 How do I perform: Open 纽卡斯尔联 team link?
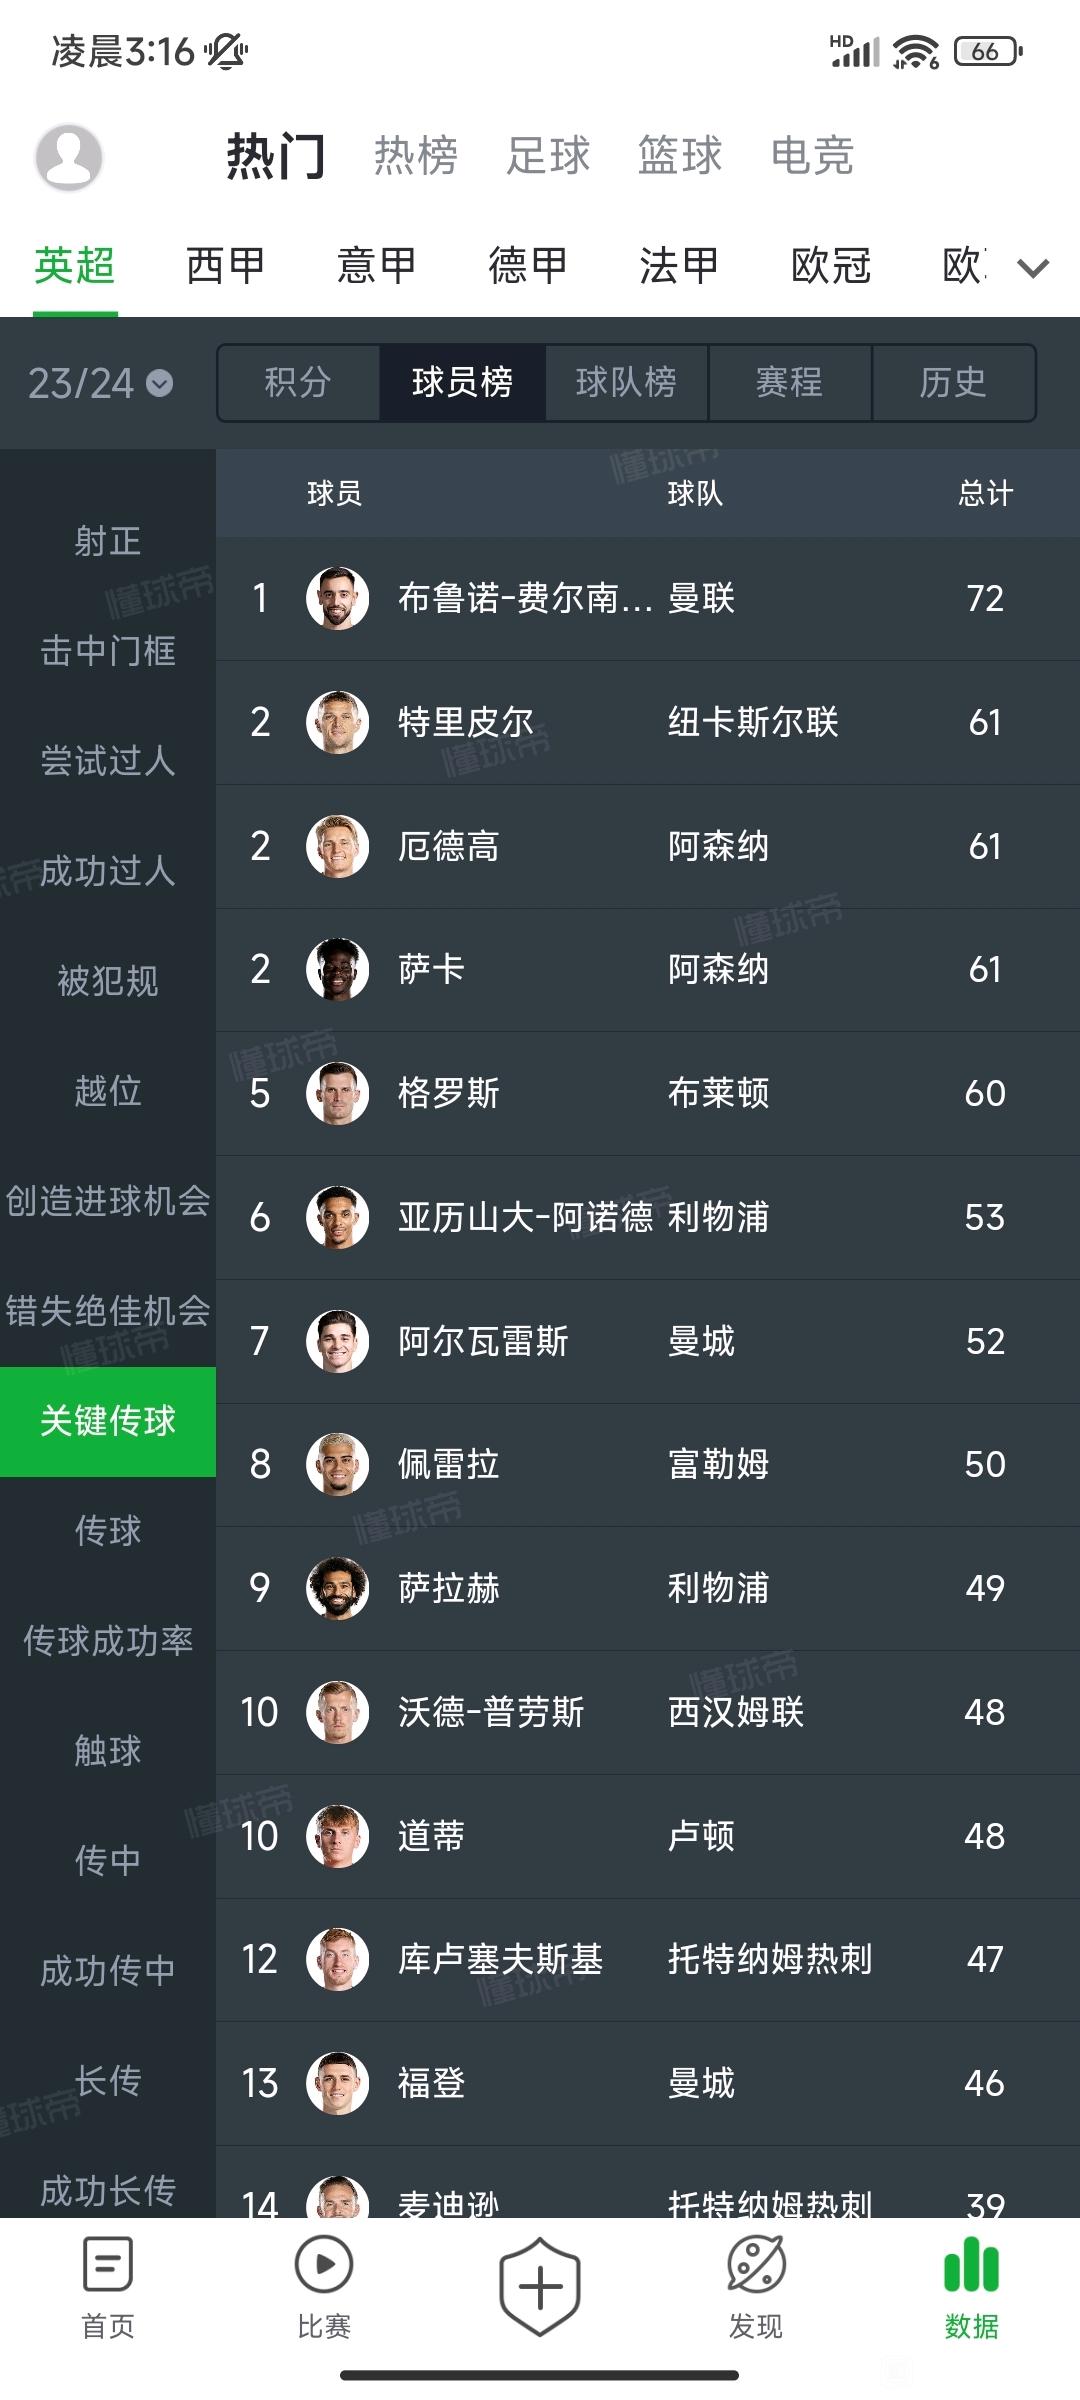pyautogui.click(x=753, y=722)
